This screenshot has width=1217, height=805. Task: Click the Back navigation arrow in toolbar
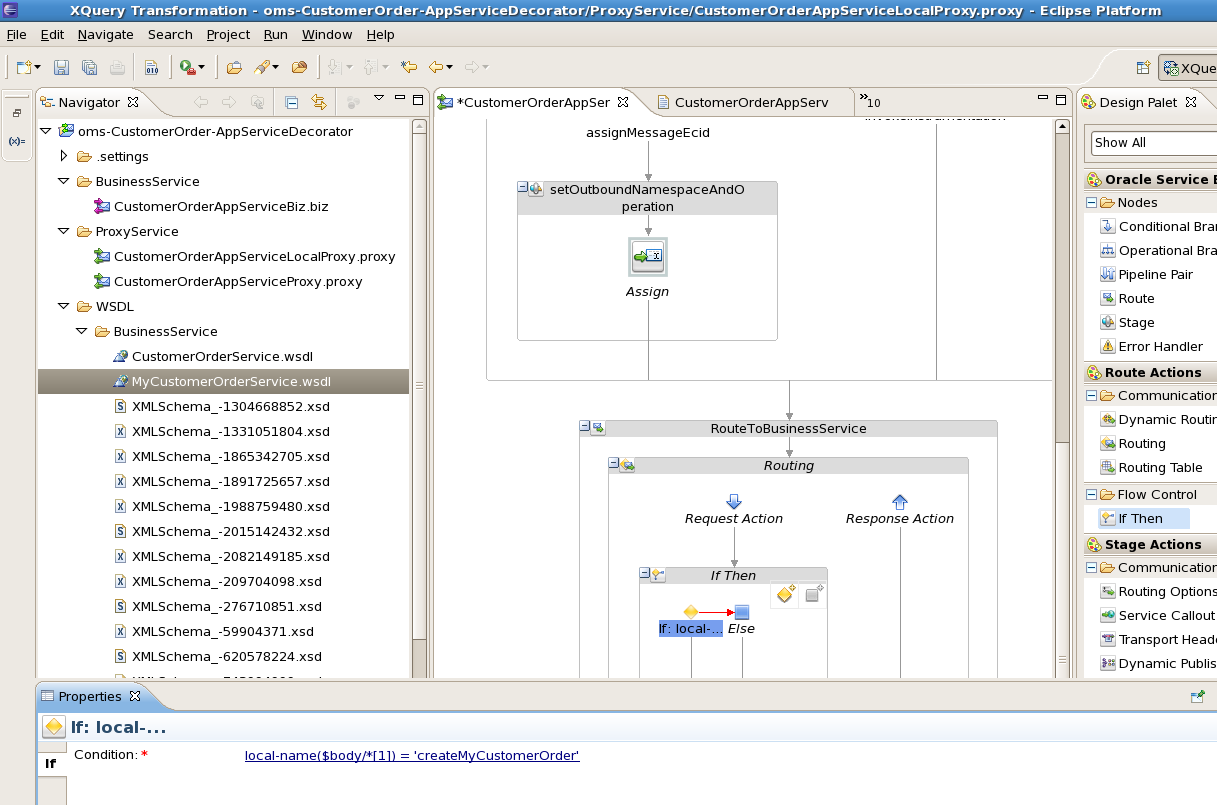click(436, 67)
